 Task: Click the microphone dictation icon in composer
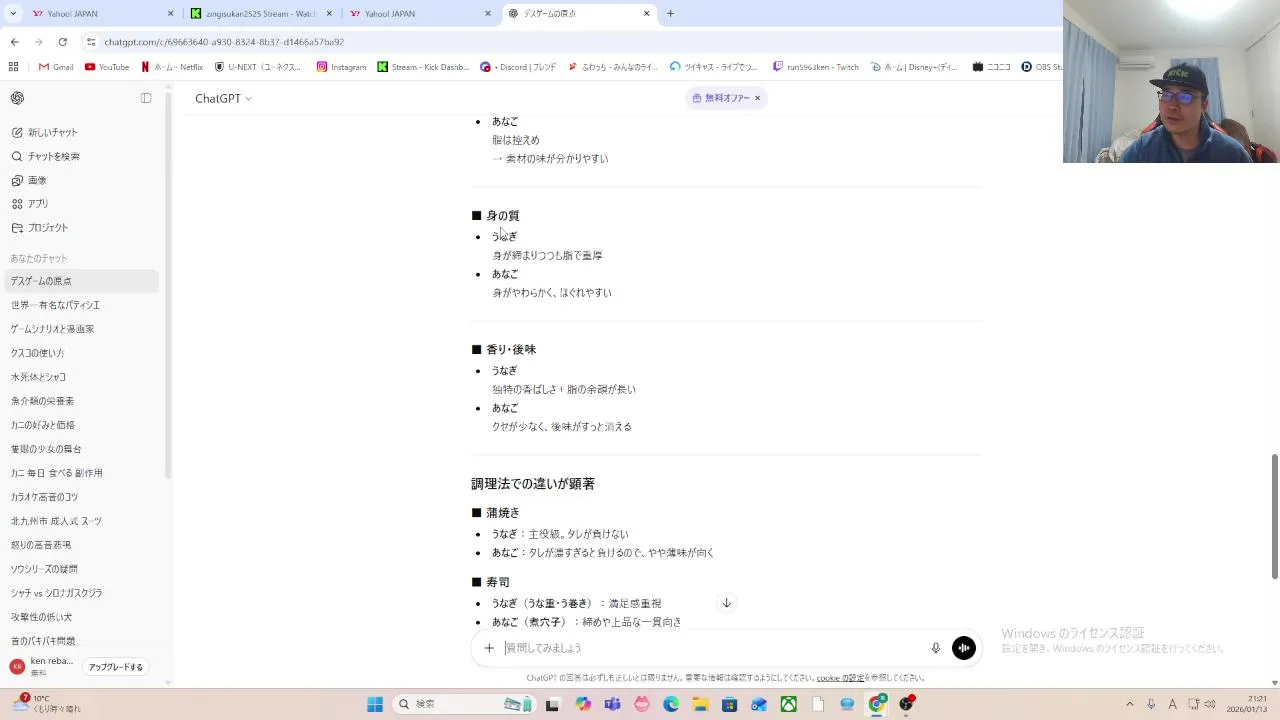(936, 648)
